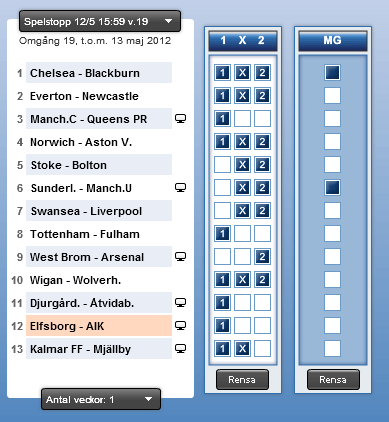Tick the empty 1 box for Stoke - Bolton
The width and height of the screenshot is (389, 422).
point(222,165)
